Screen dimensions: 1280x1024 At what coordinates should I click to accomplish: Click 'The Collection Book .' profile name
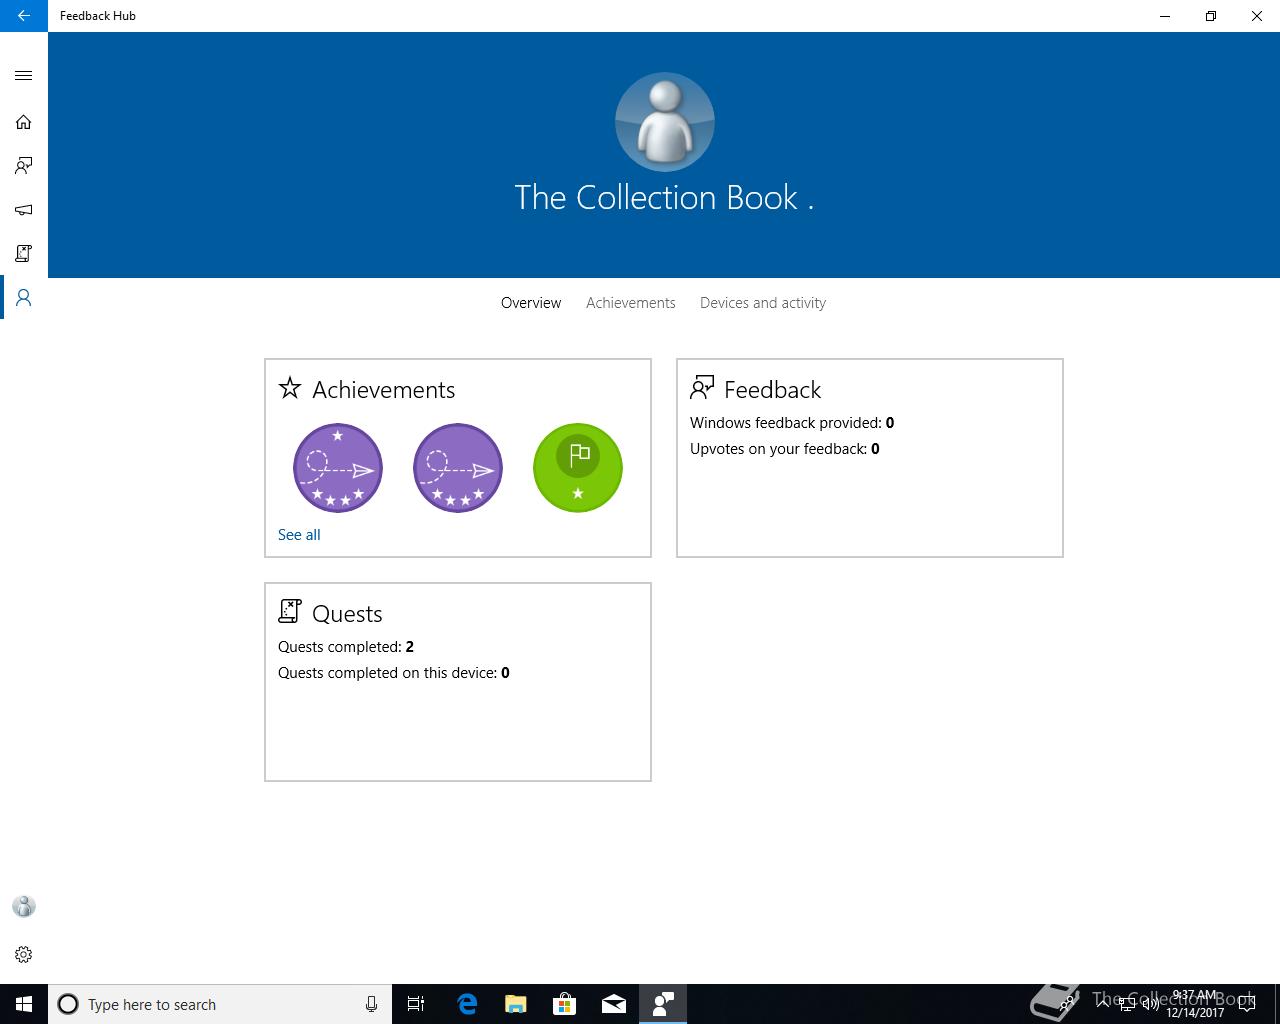tap(664, 198)
